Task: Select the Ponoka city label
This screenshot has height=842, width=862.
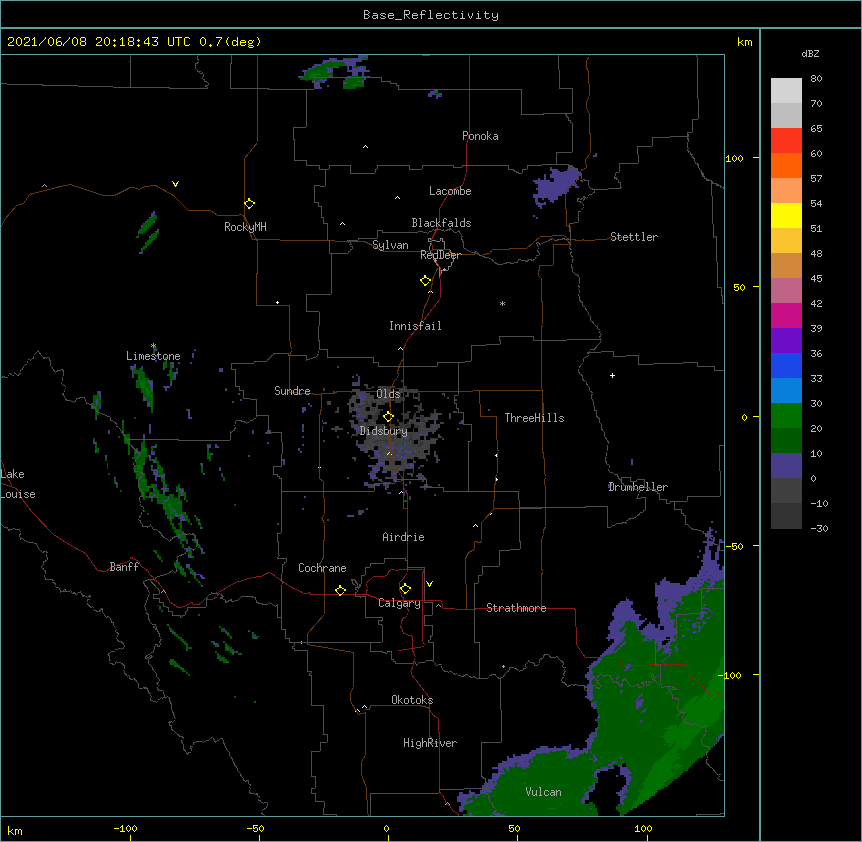Action: click(x=480, y=136)
